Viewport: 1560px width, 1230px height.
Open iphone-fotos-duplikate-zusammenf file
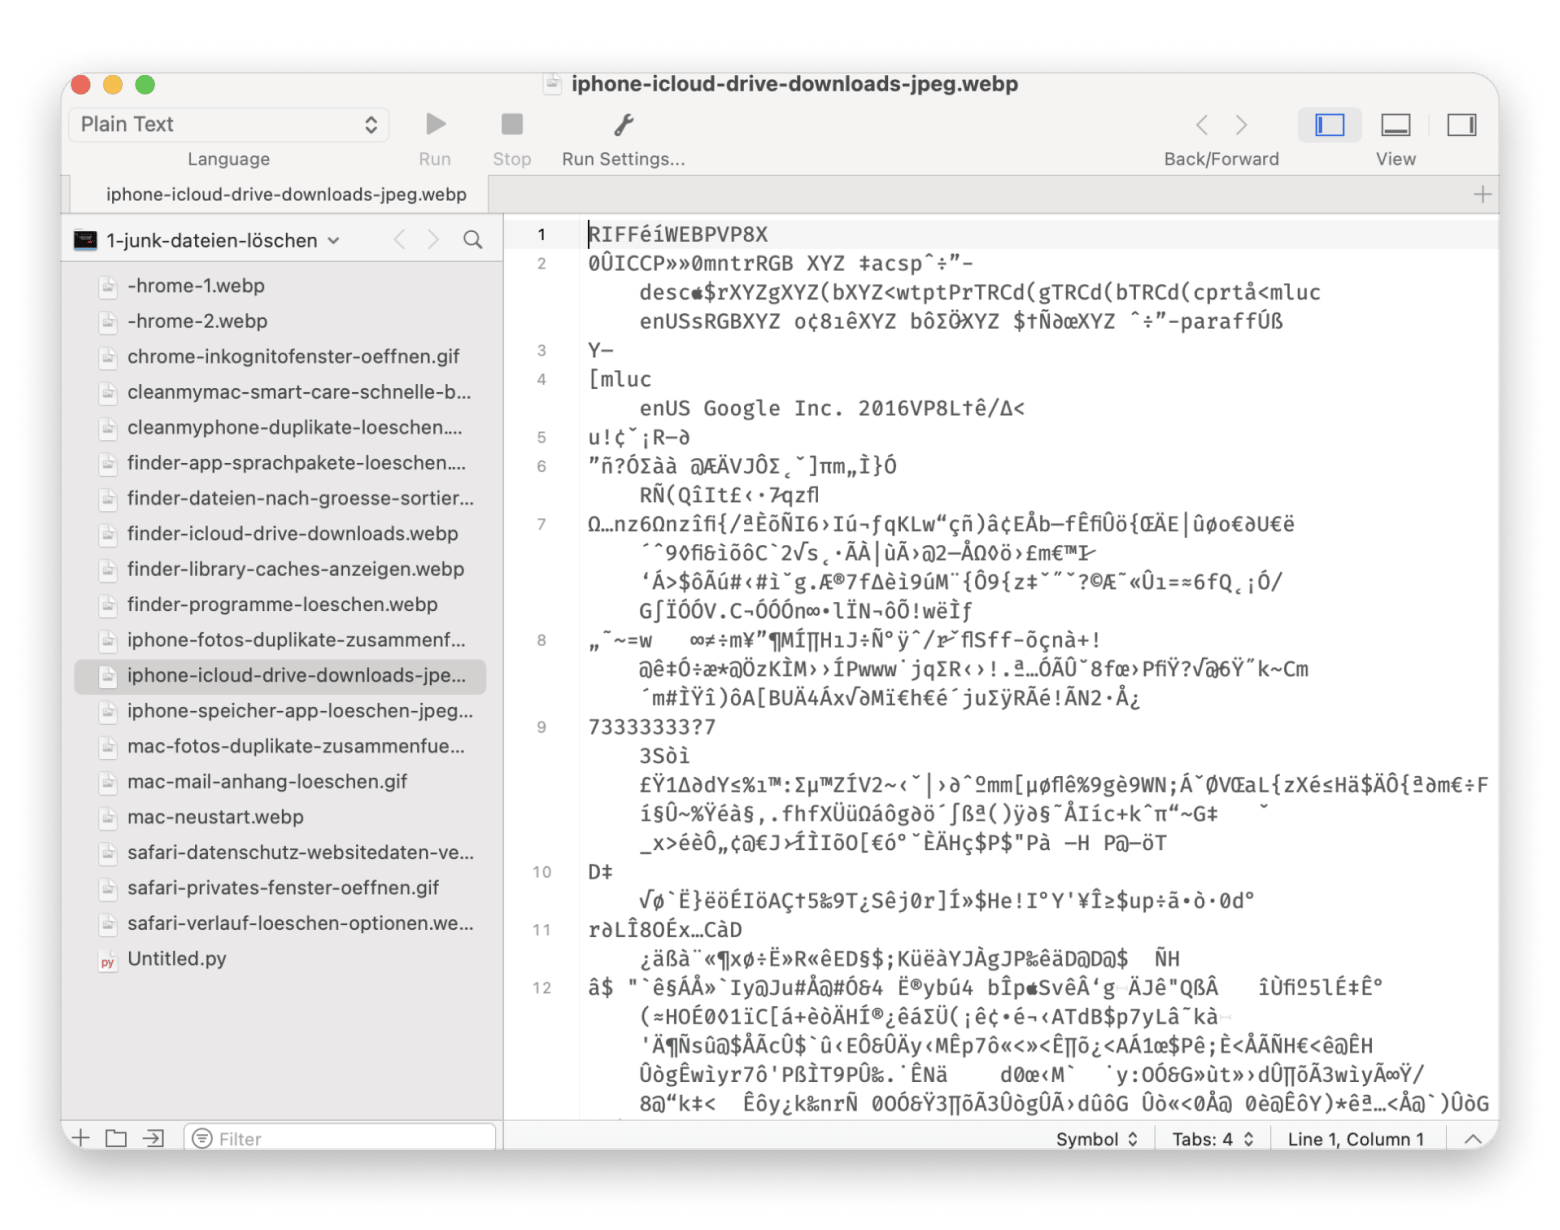point(296,640)
